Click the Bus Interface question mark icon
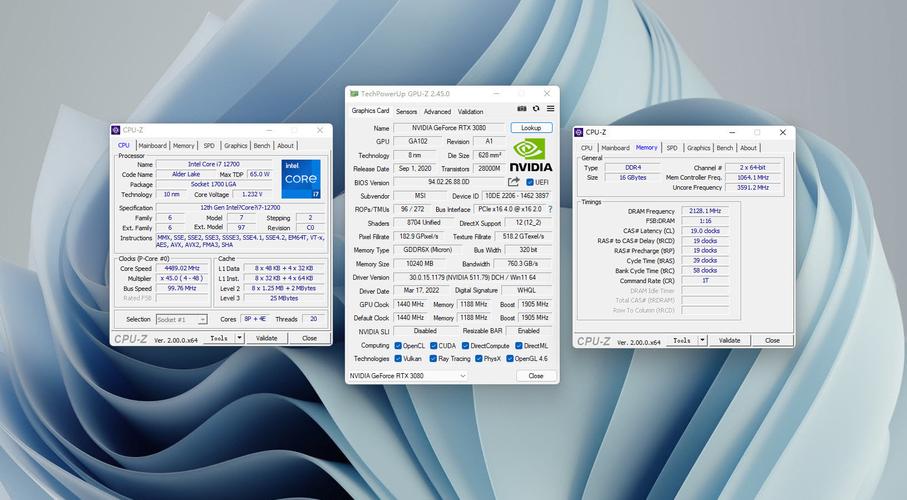 click(x=550, y=209)
